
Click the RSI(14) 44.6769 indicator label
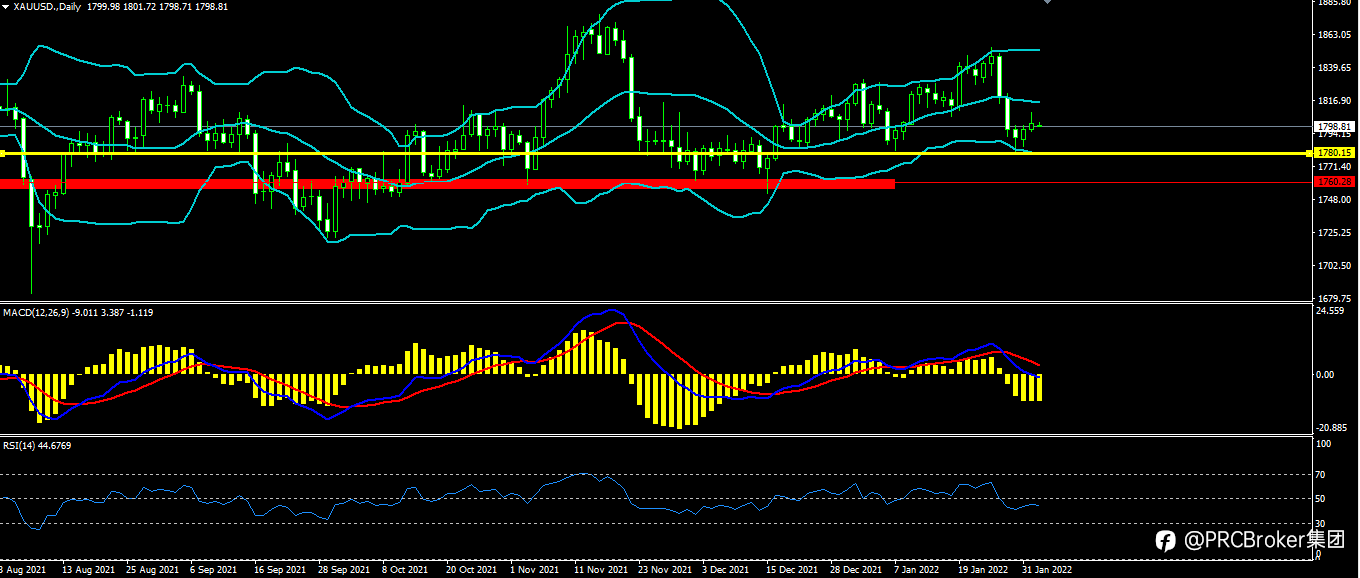click(36, 444)
